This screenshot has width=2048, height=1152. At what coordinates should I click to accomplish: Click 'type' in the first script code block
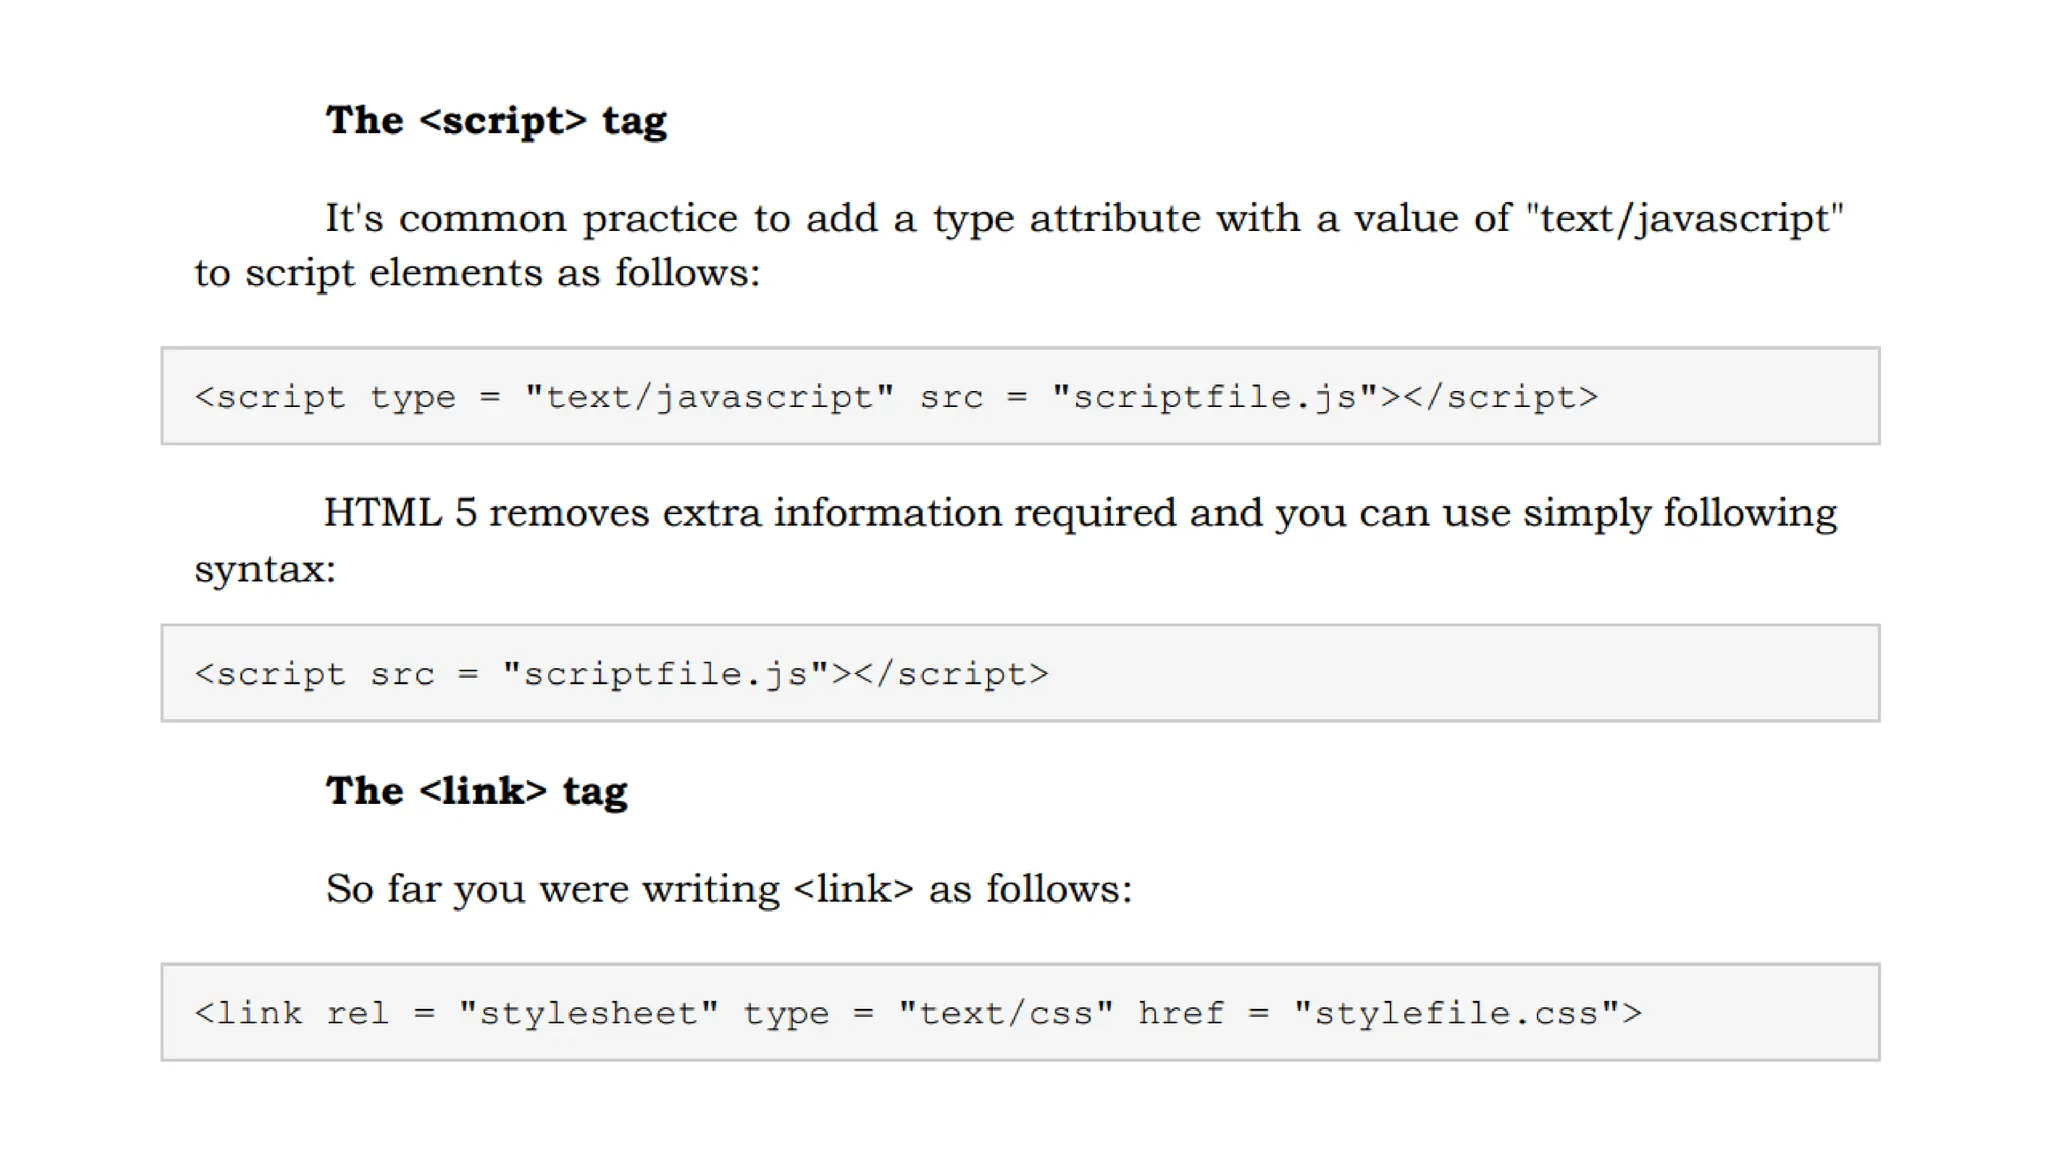[x=412, y=398]
